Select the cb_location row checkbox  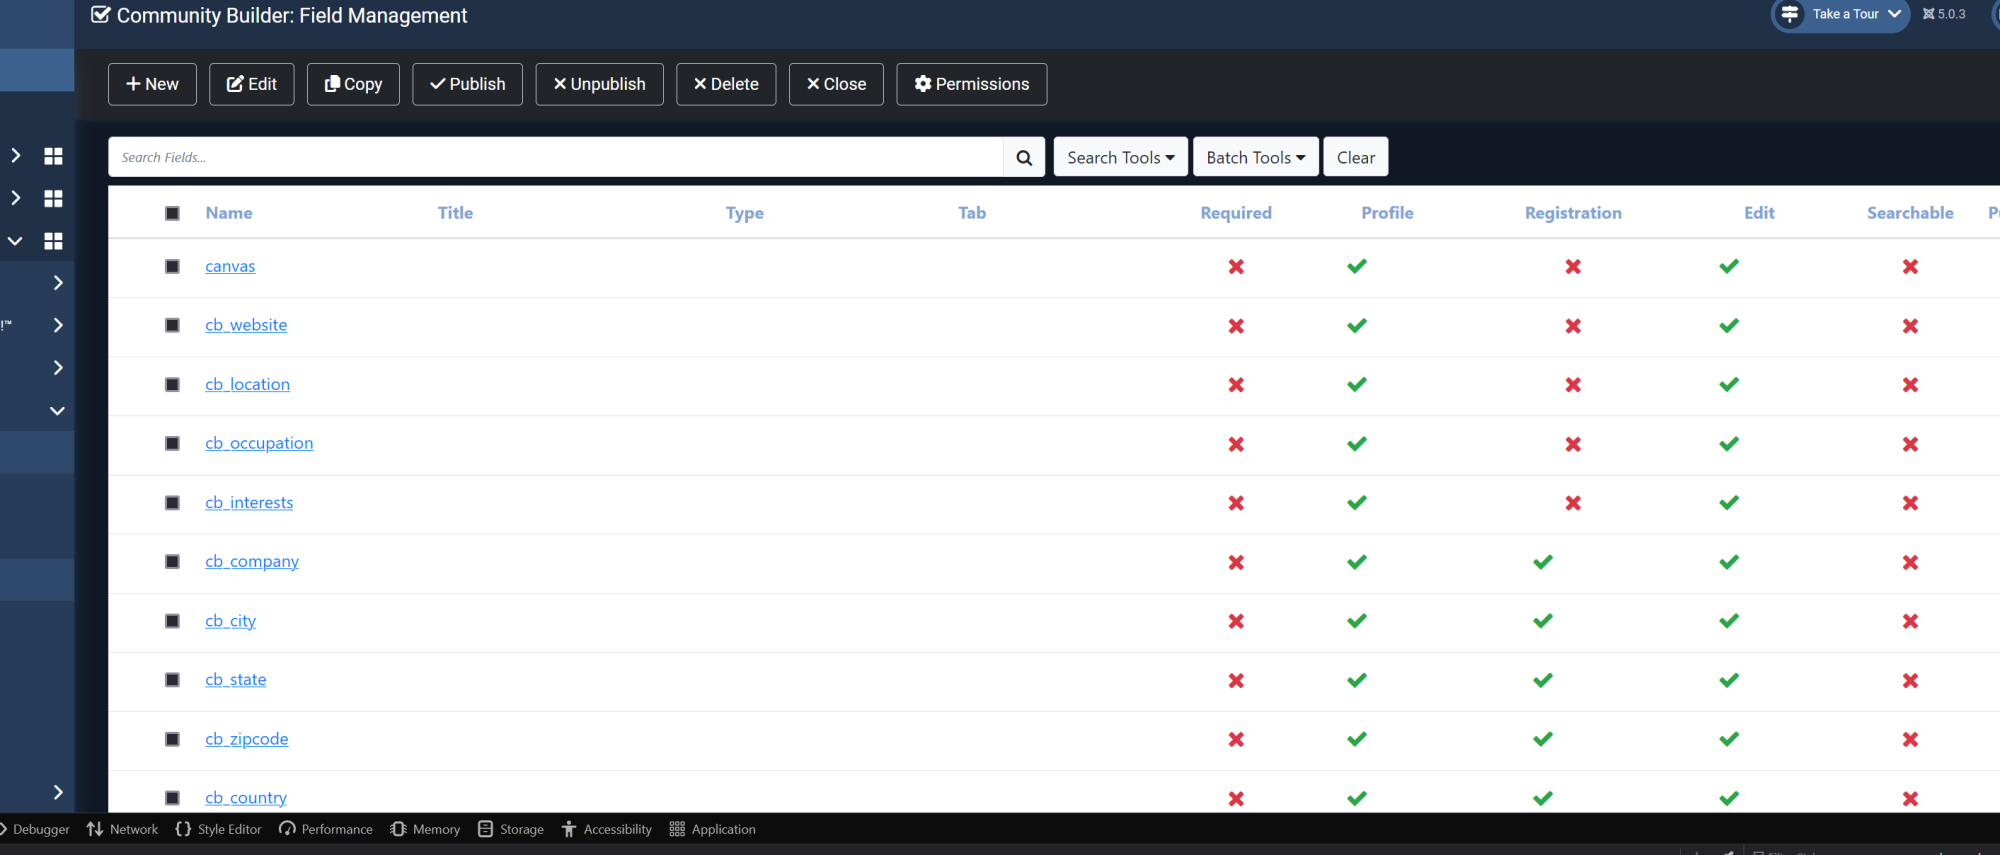click(x=172, y=384)
